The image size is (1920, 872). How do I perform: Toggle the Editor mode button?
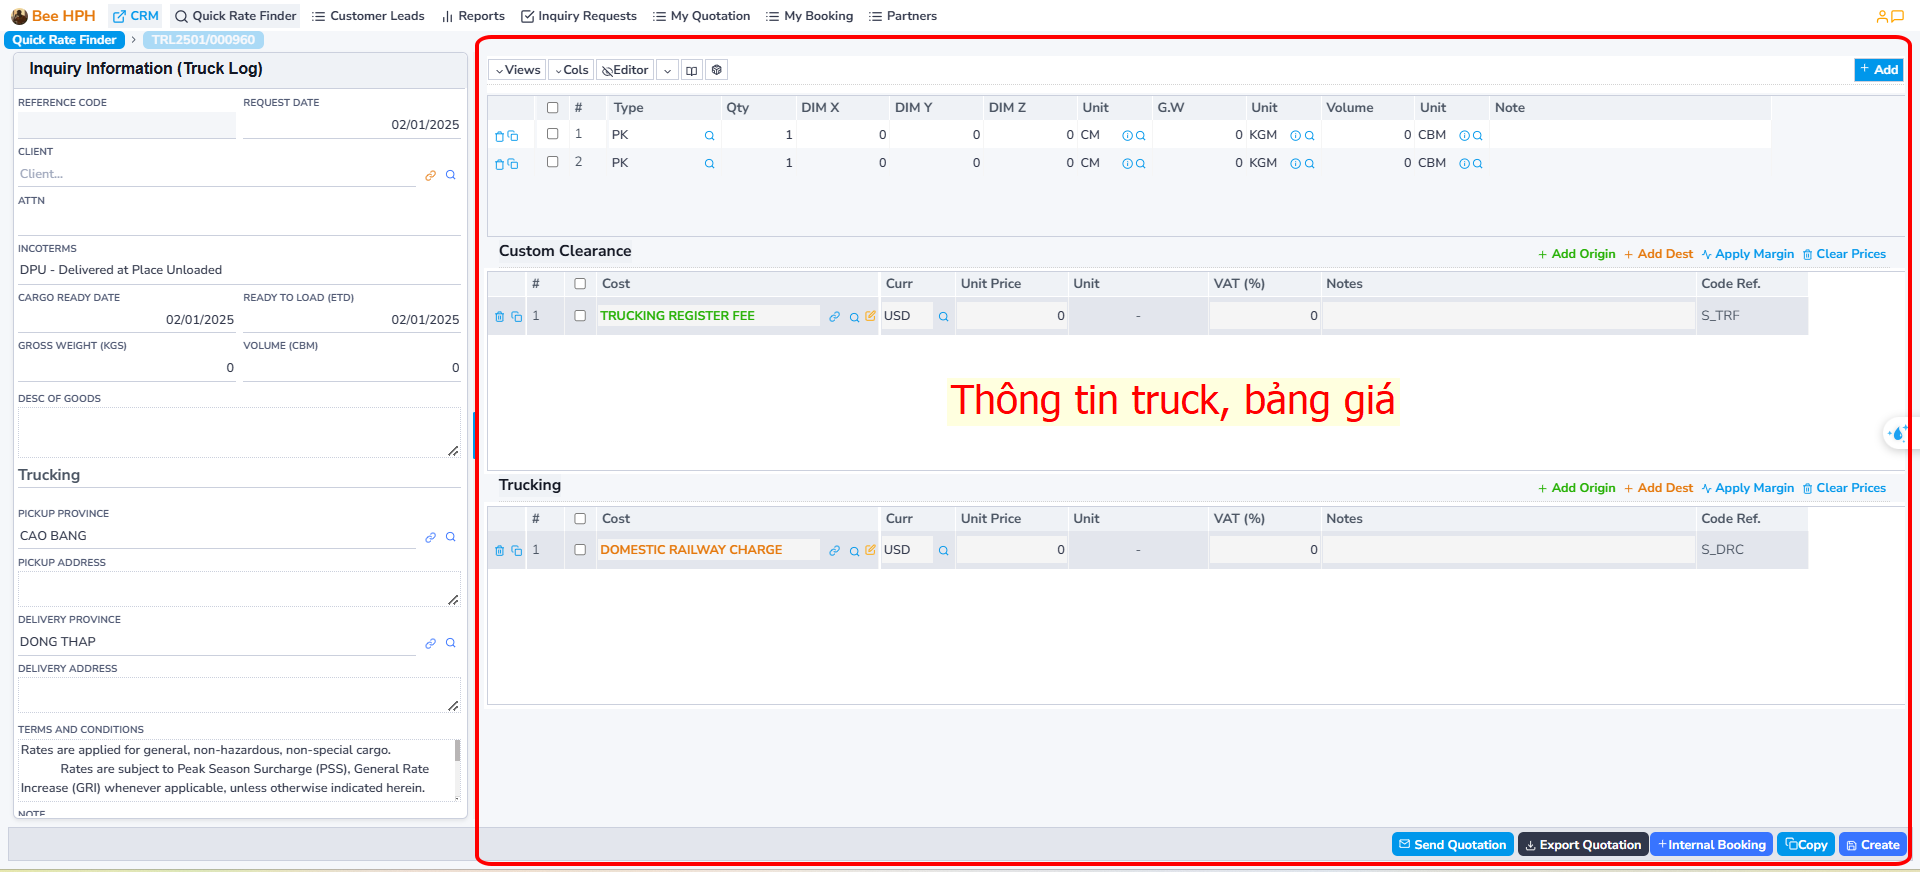(625, 70)
